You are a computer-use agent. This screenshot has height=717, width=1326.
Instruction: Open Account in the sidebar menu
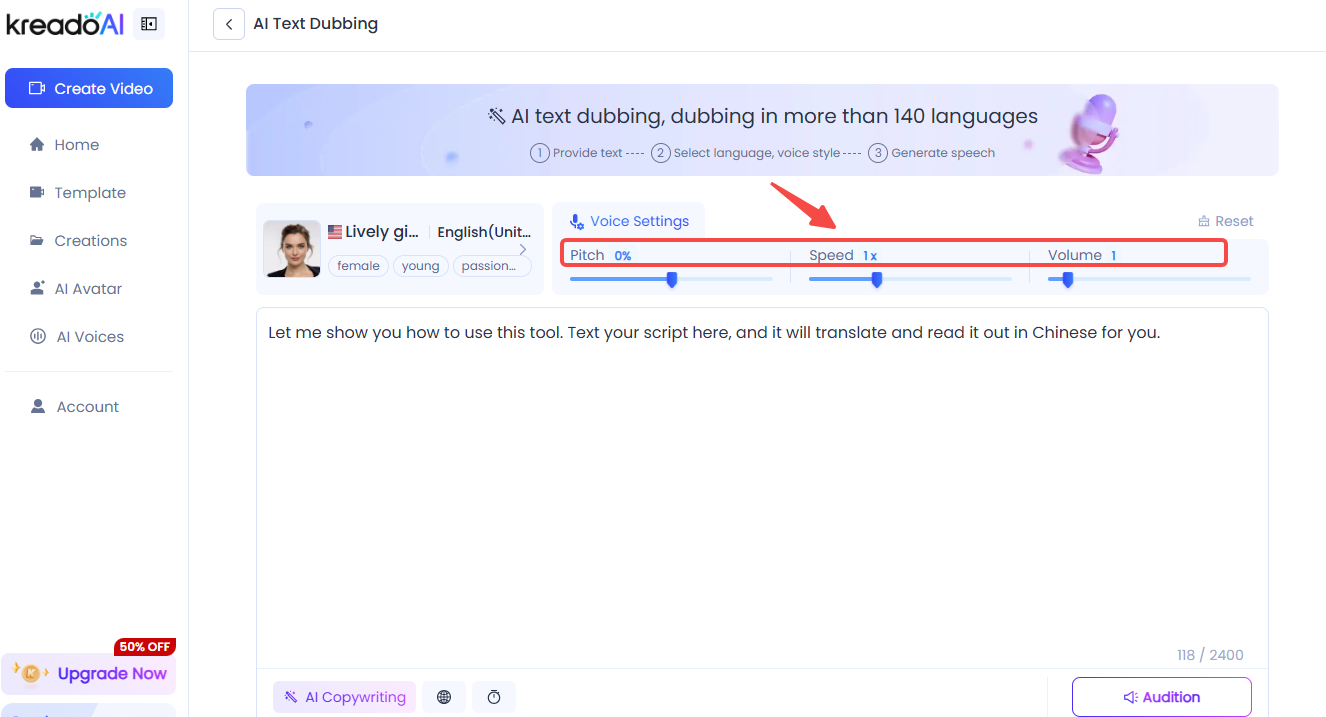87,407
